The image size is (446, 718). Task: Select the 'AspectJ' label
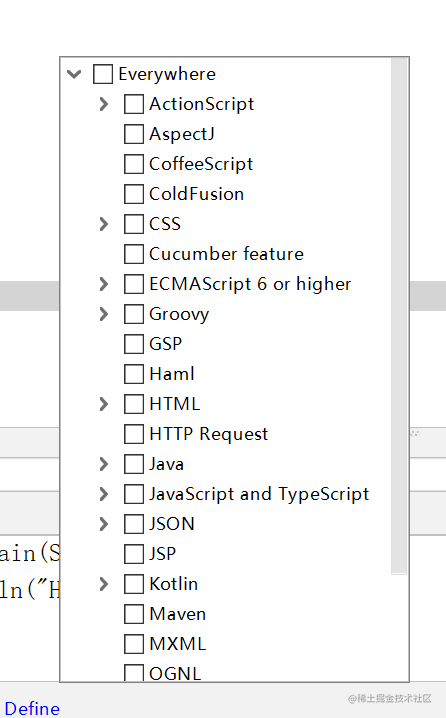pyautogui.click(x=182, y=135)
